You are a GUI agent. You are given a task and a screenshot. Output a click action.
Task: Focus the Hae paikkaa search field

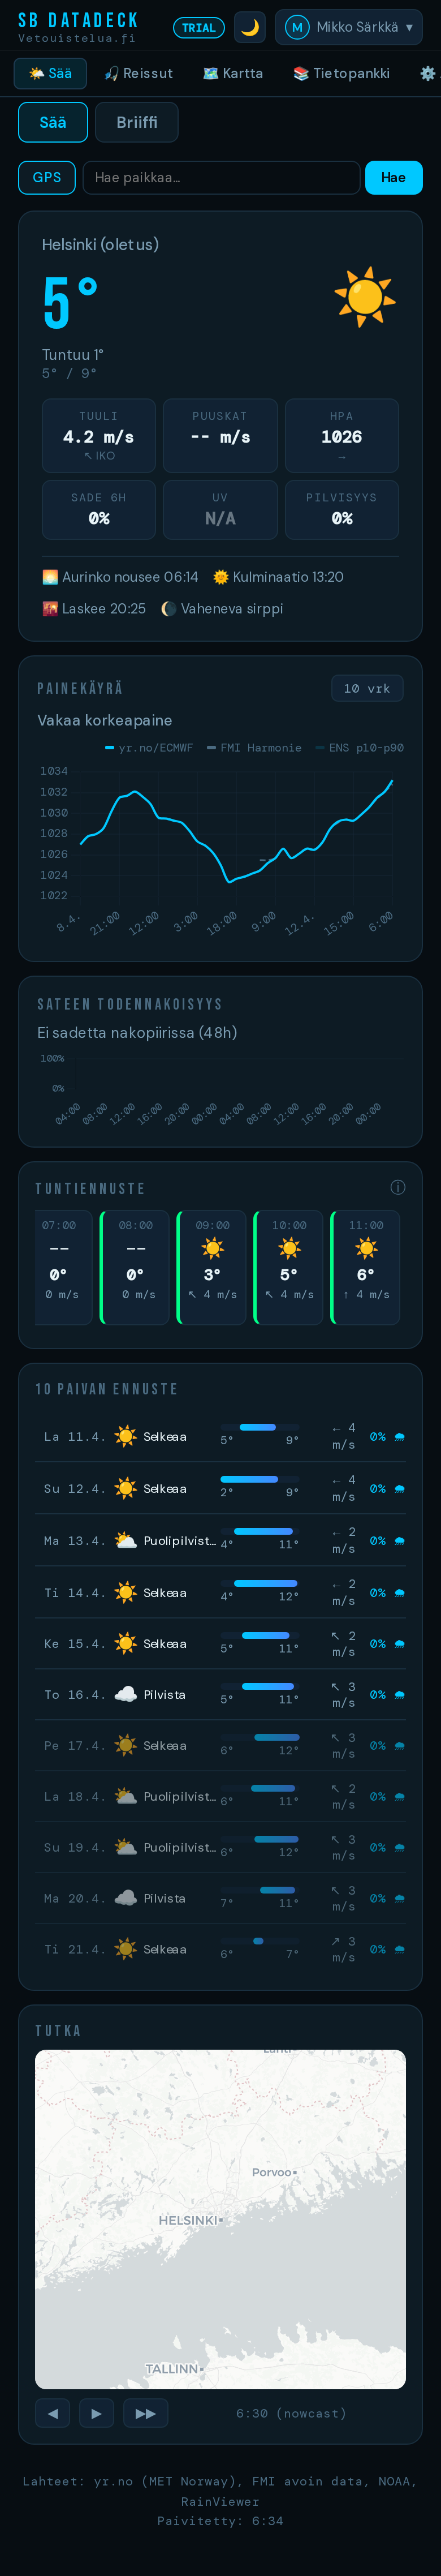tap(221, 178)
